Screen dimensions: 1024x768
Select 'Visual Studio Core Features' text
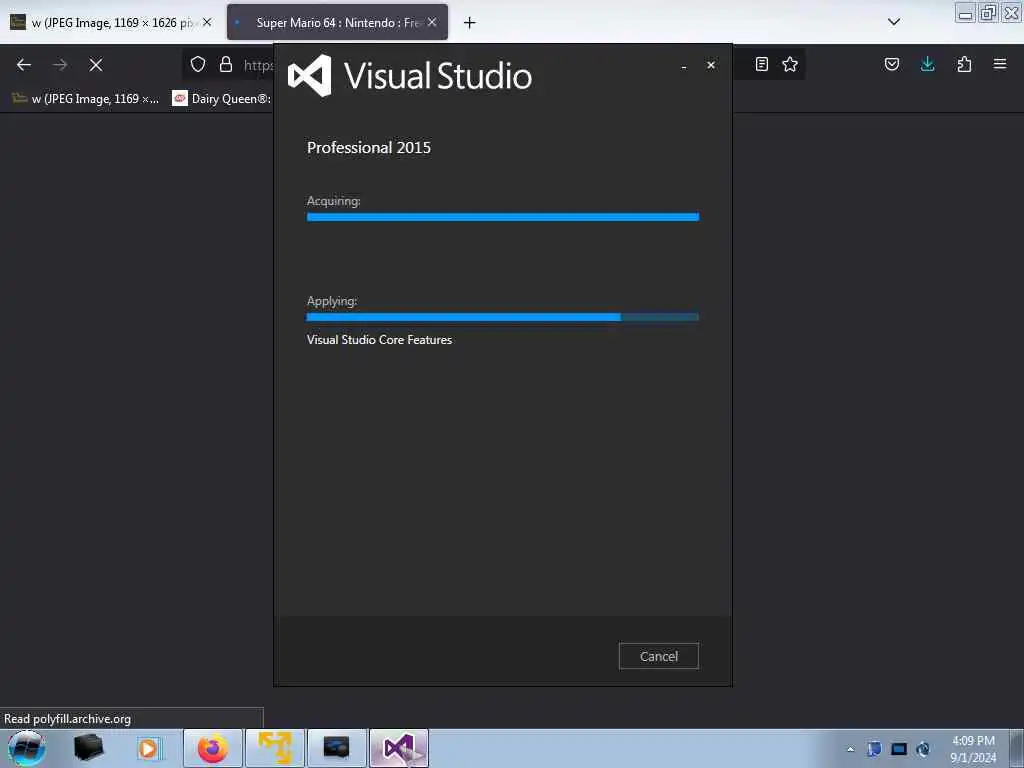click(x=379, y=340)
